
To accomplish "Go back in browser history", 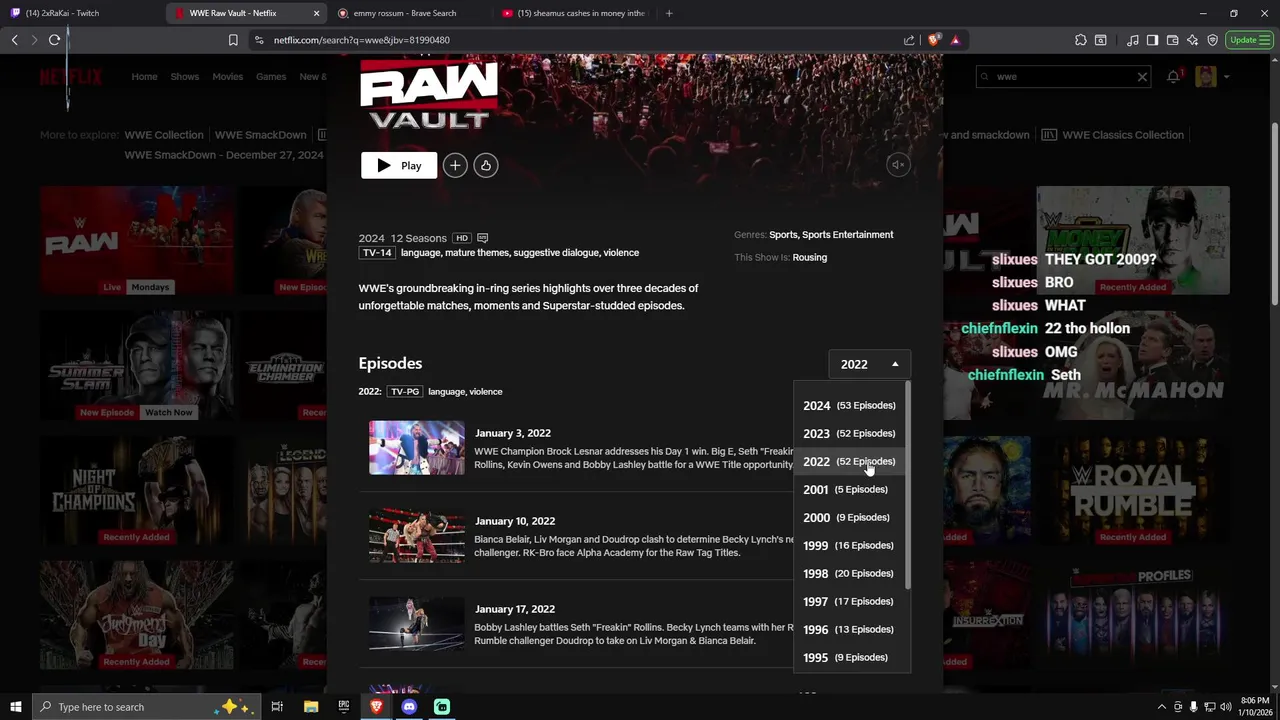I will point(14,40).
